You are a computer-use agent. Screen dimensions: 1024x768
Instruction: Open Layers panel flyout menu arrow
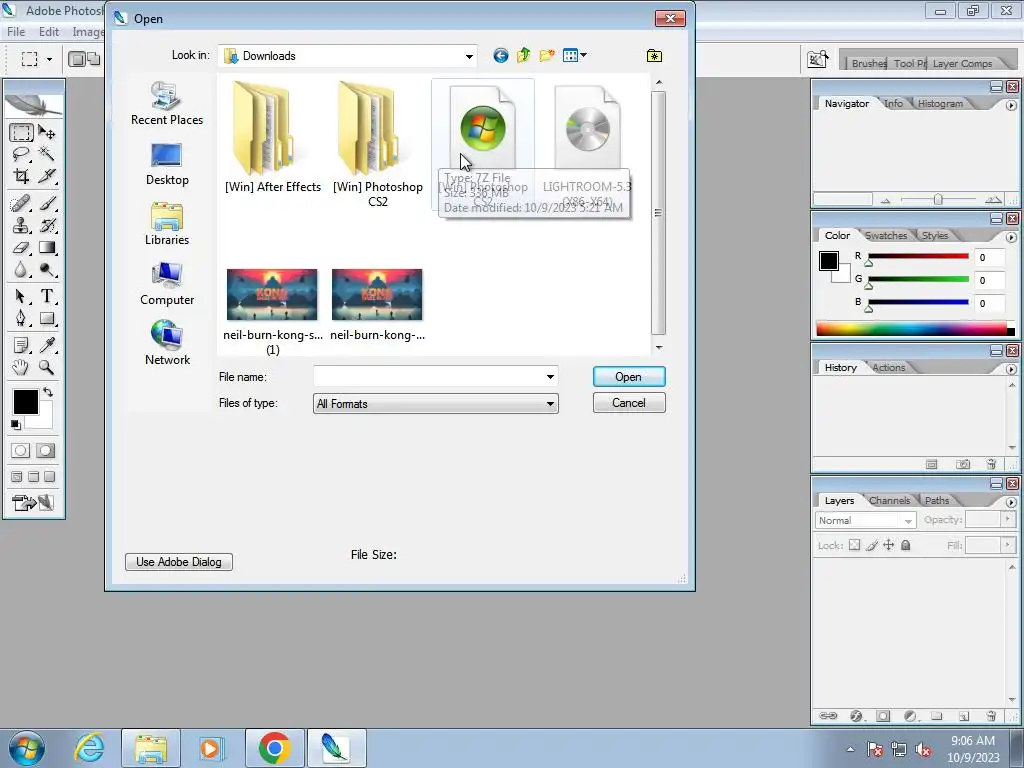1011,502
